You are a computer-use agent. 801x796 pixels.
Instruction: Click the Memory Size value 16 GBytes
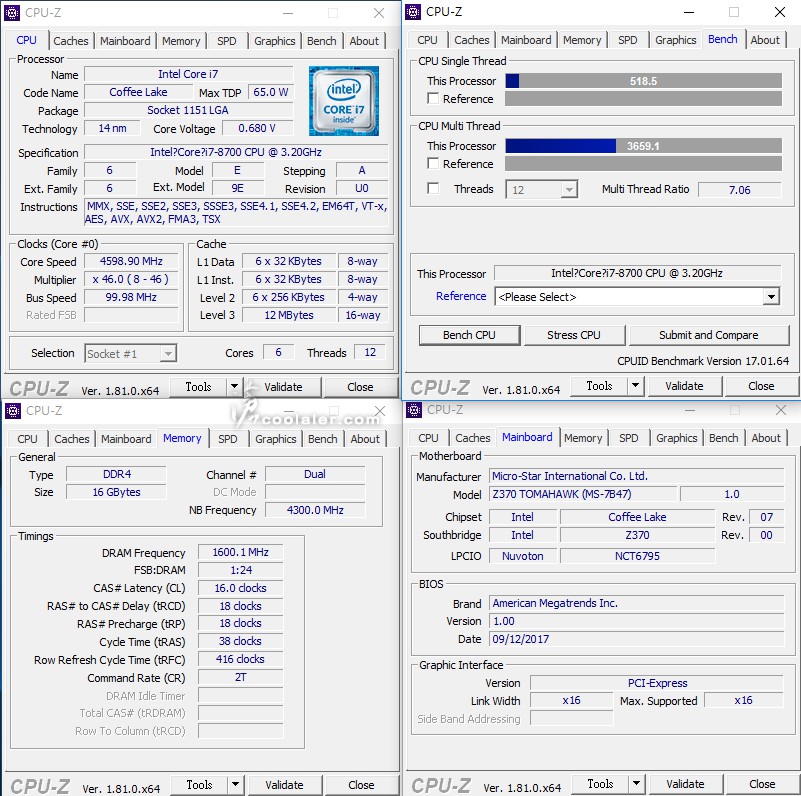click(116, 492)
